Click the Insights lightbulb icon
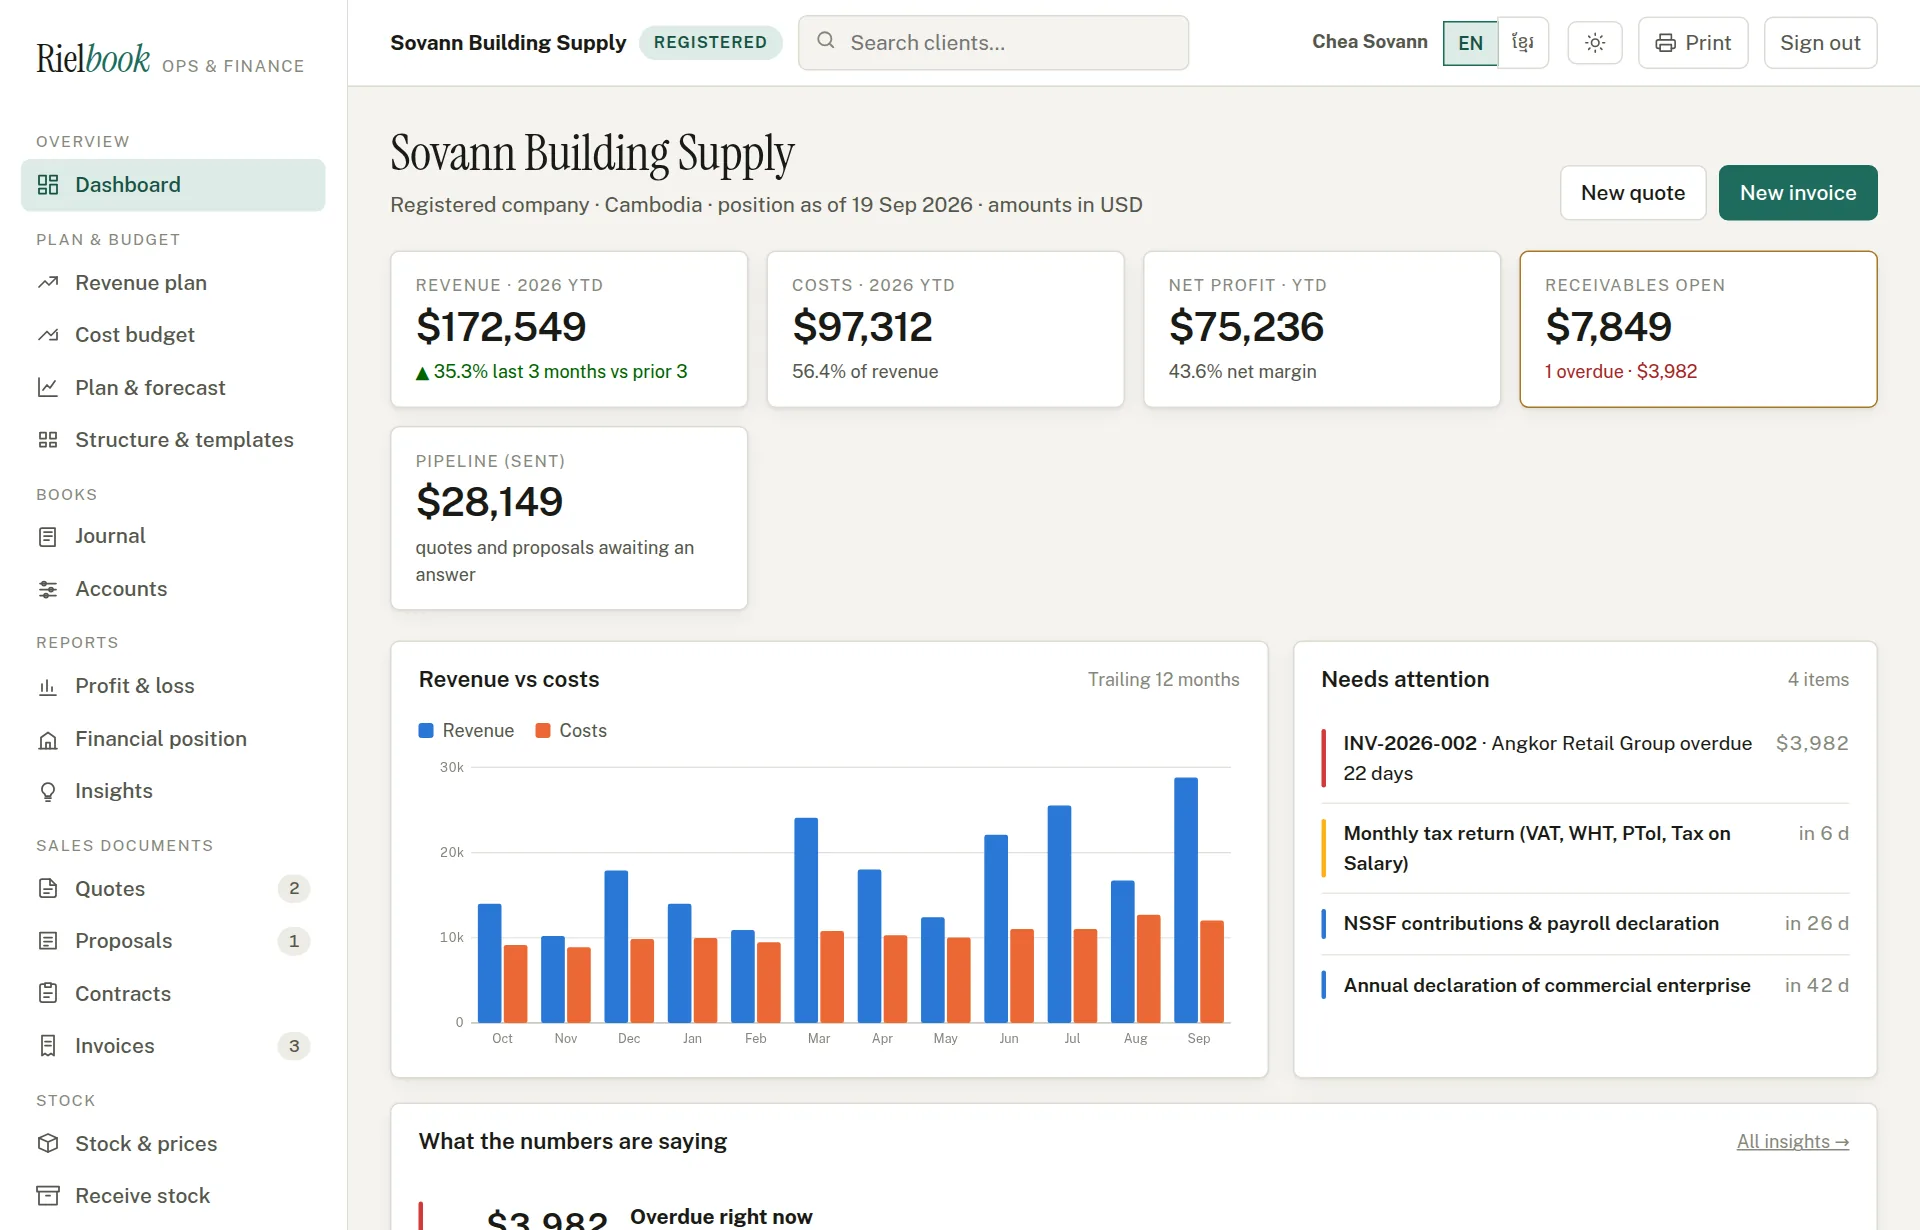This screenshot has width=1920, height=1230. (x=48, y=791)
